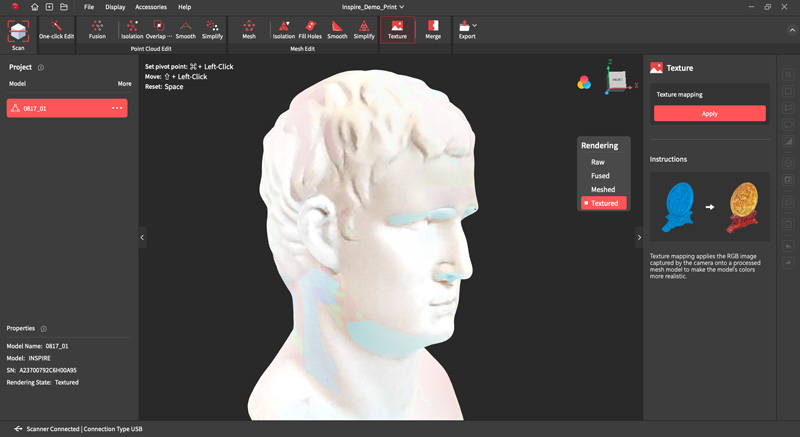Go to the Home screen icon
The height and width of the screenshot is (437, 800).
(x=35, y=7)
